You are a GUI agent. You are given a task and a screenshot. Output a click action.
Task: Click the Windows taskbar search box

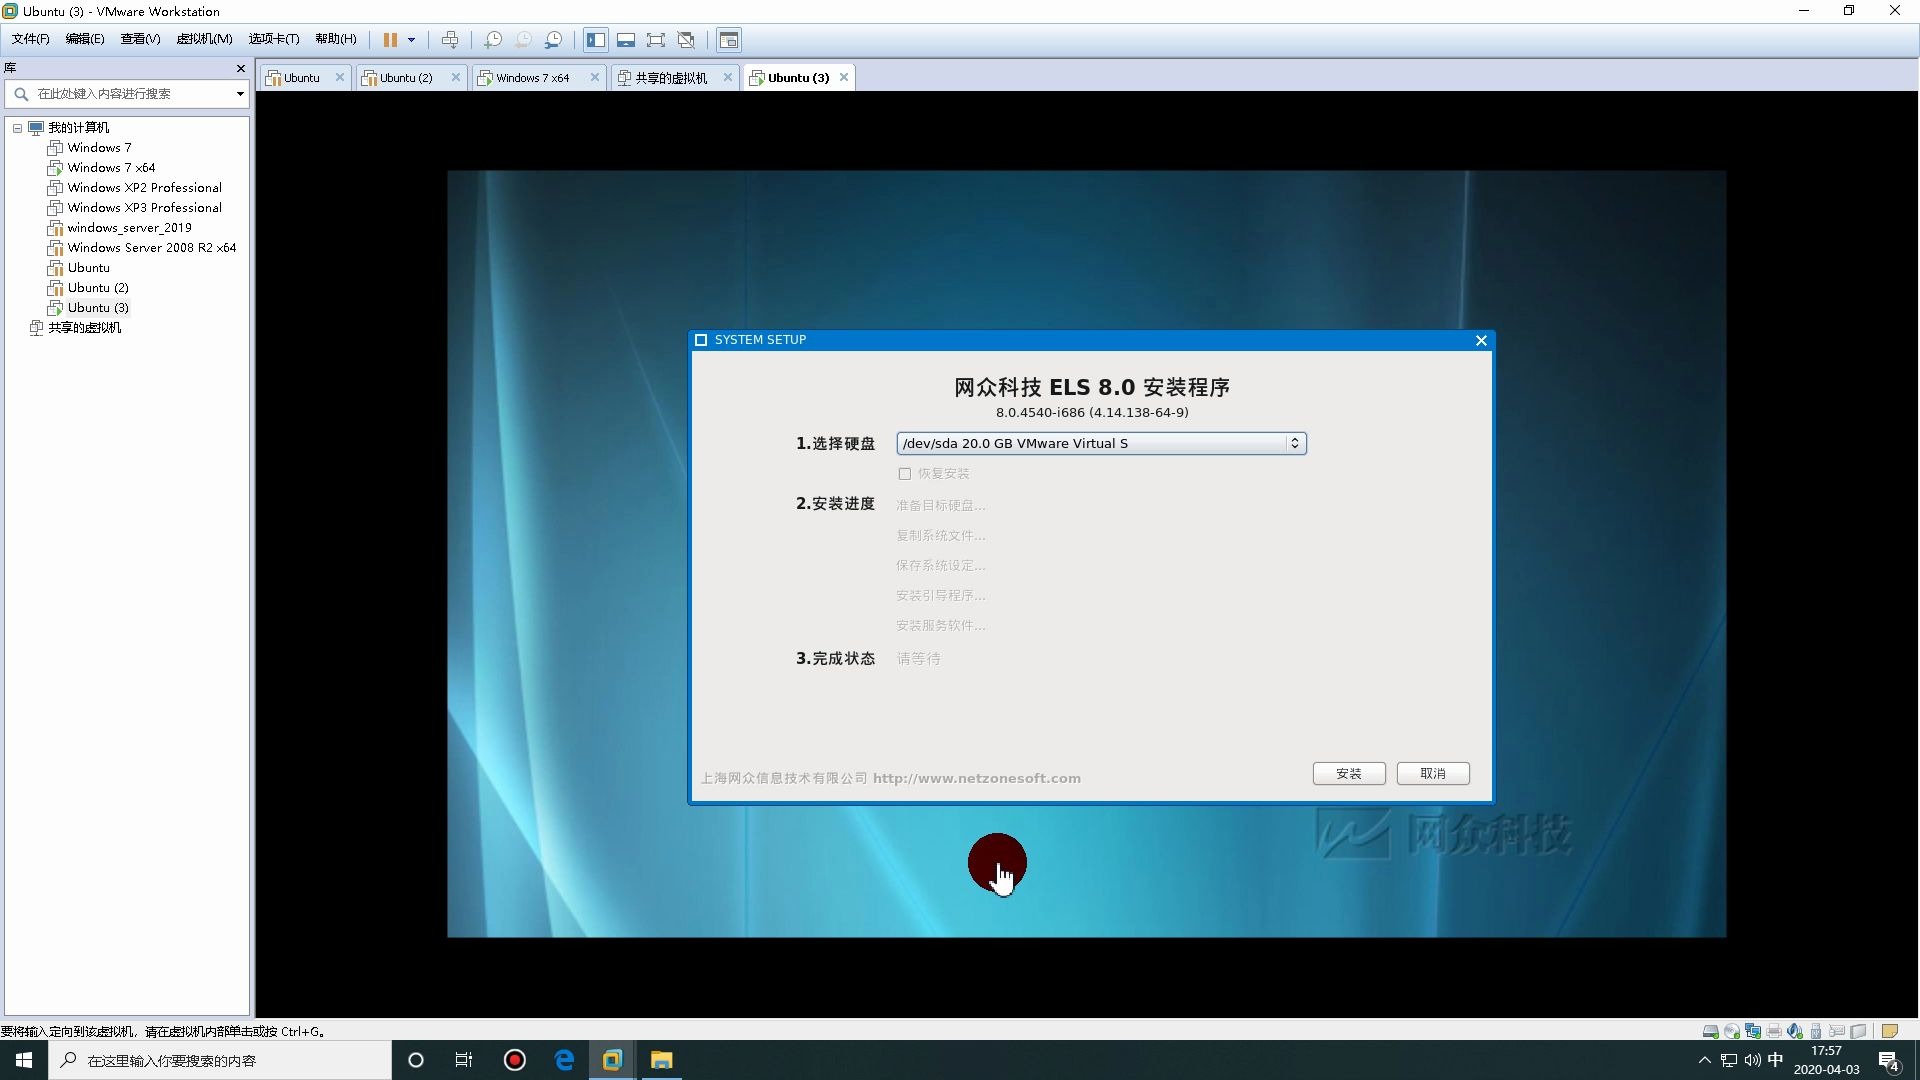tap(220, 1060)
